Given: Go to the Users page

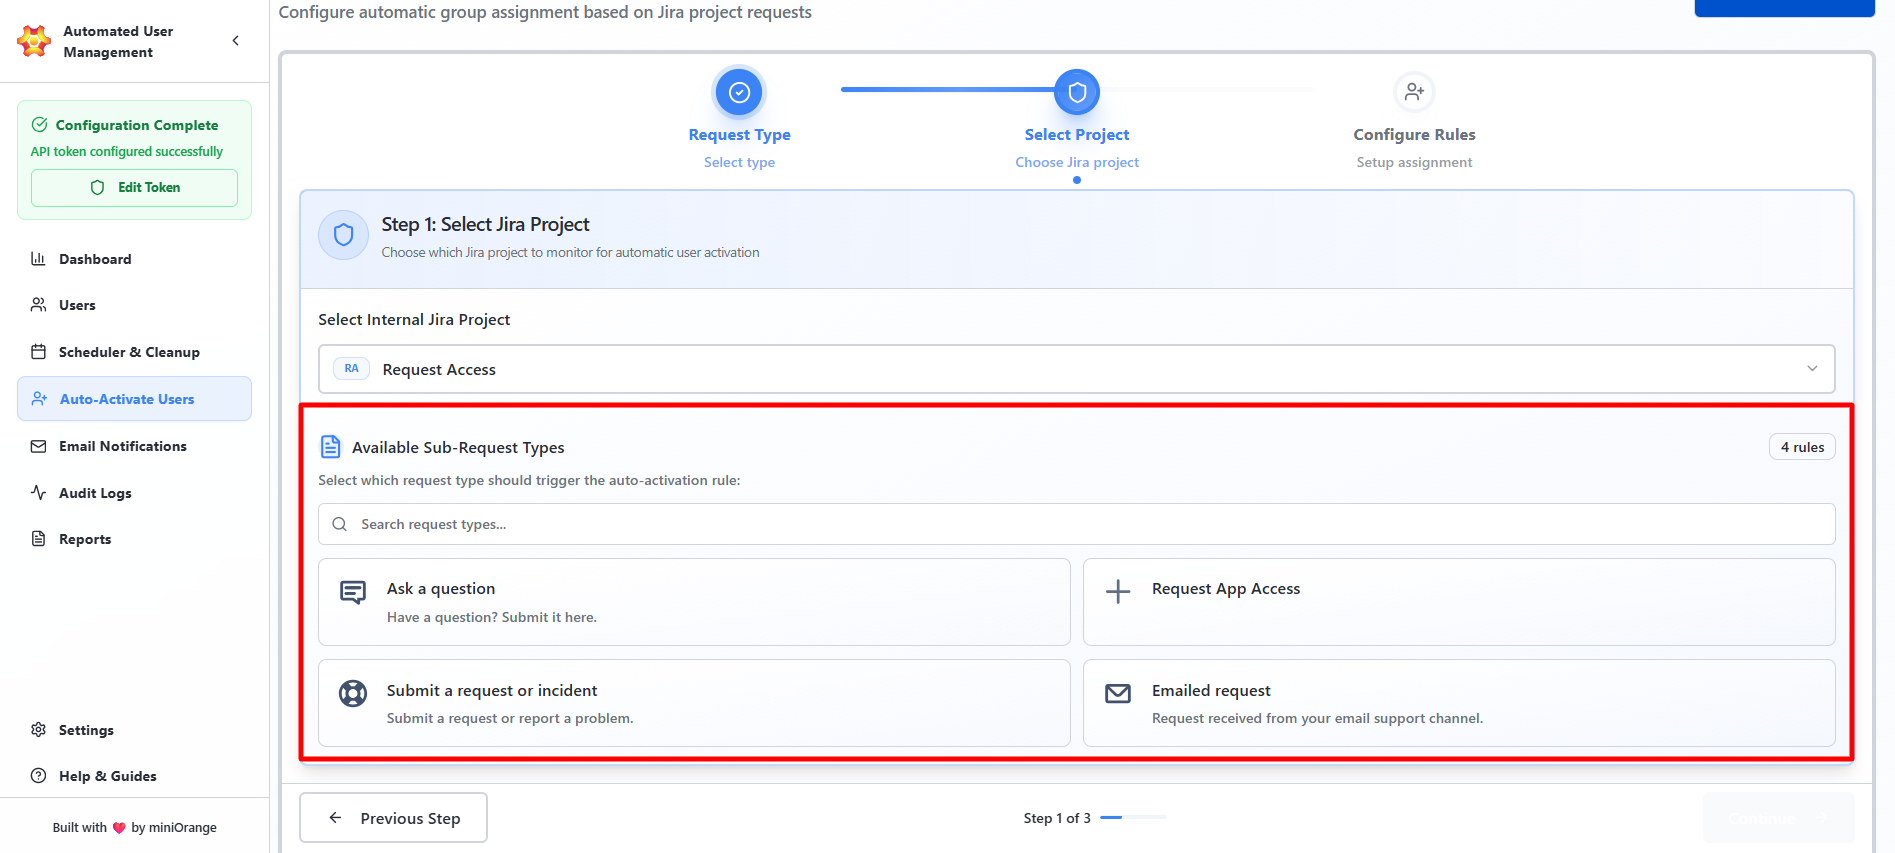Looking at the screenshot, I should coord(134,305).
